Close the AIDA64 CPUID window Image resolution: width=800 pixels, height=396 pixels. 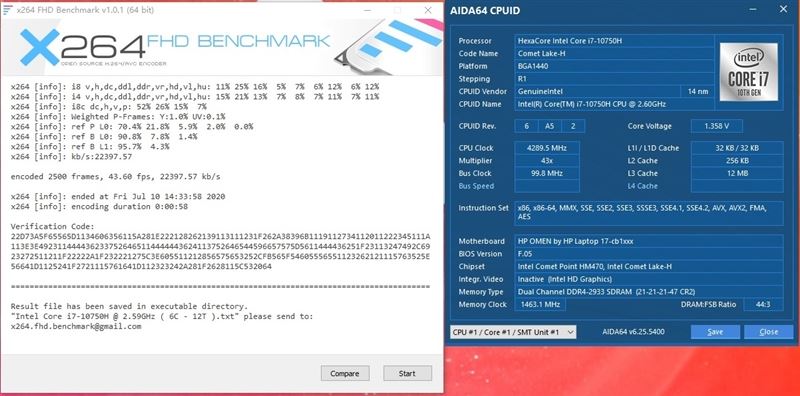tap(783, 9)
